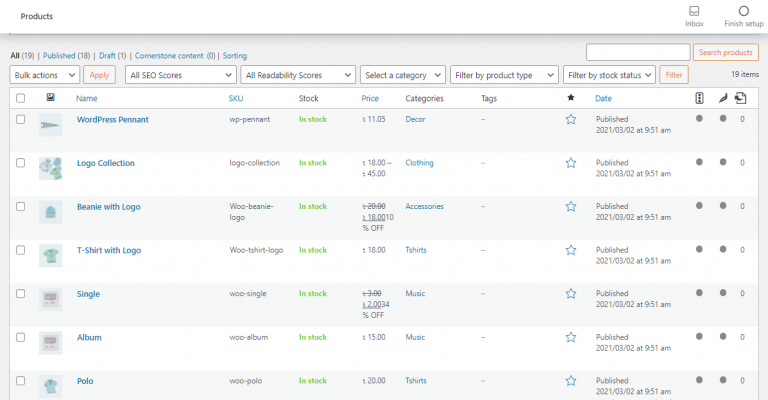
Task: Open the Filter by stock status dropdown
Action: [x=609, y=75]
